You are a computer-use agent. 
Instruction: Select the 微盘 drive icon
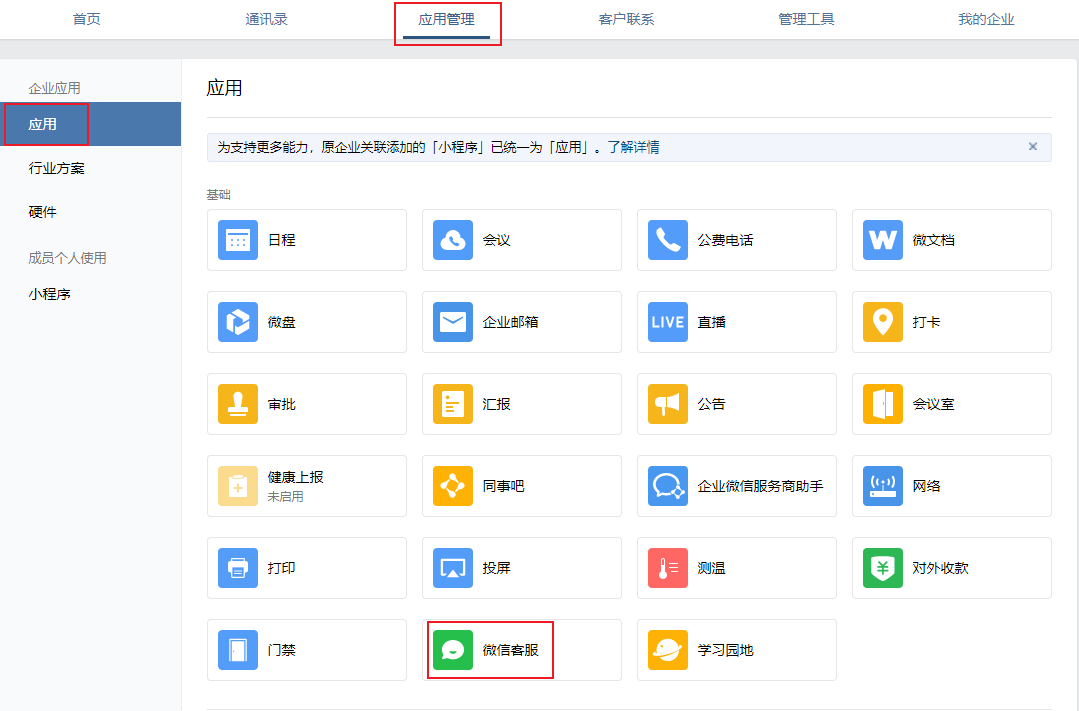pyautogui.click(x=237, y=321)
